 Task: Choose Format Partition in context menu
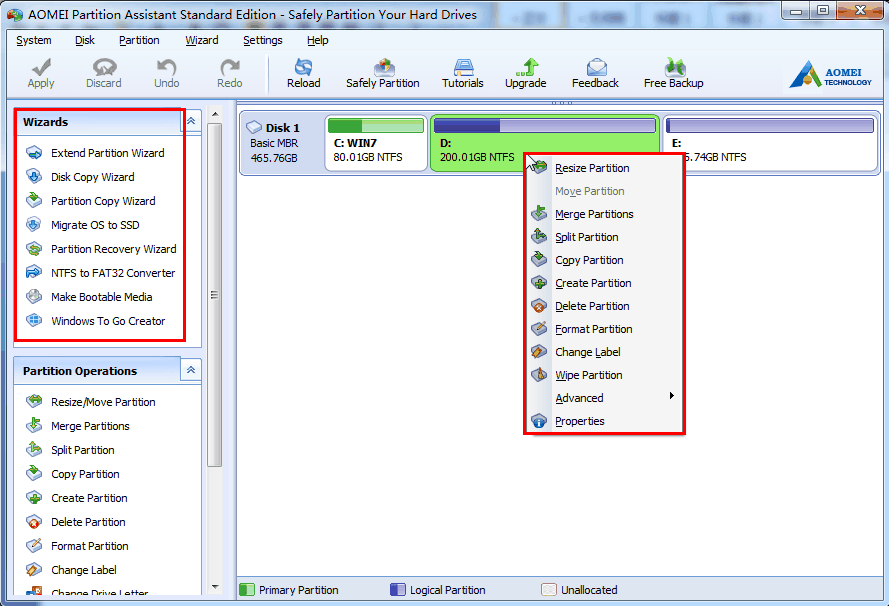(604, 329)
